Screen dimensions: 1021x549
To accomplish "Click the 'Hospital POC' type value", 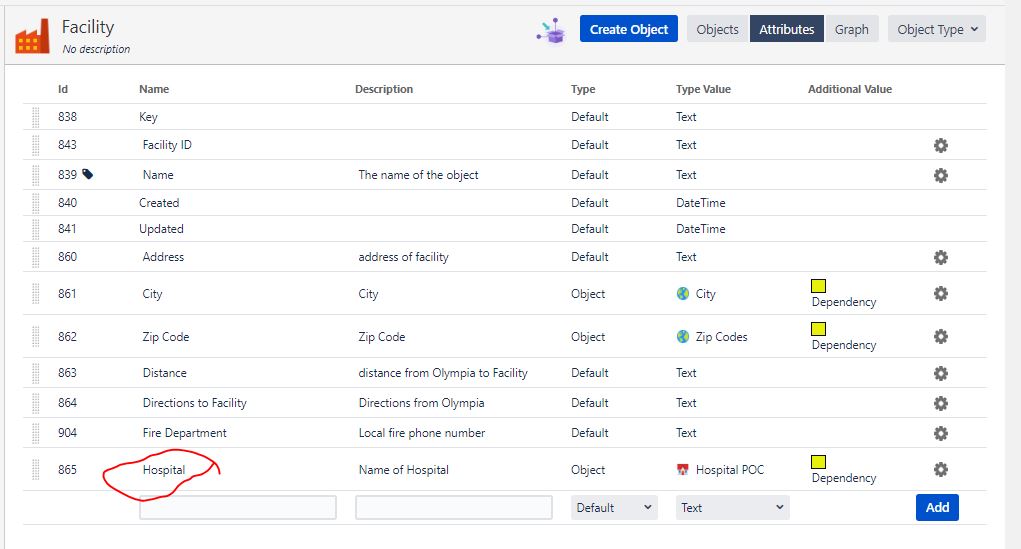I will (730, 470).
